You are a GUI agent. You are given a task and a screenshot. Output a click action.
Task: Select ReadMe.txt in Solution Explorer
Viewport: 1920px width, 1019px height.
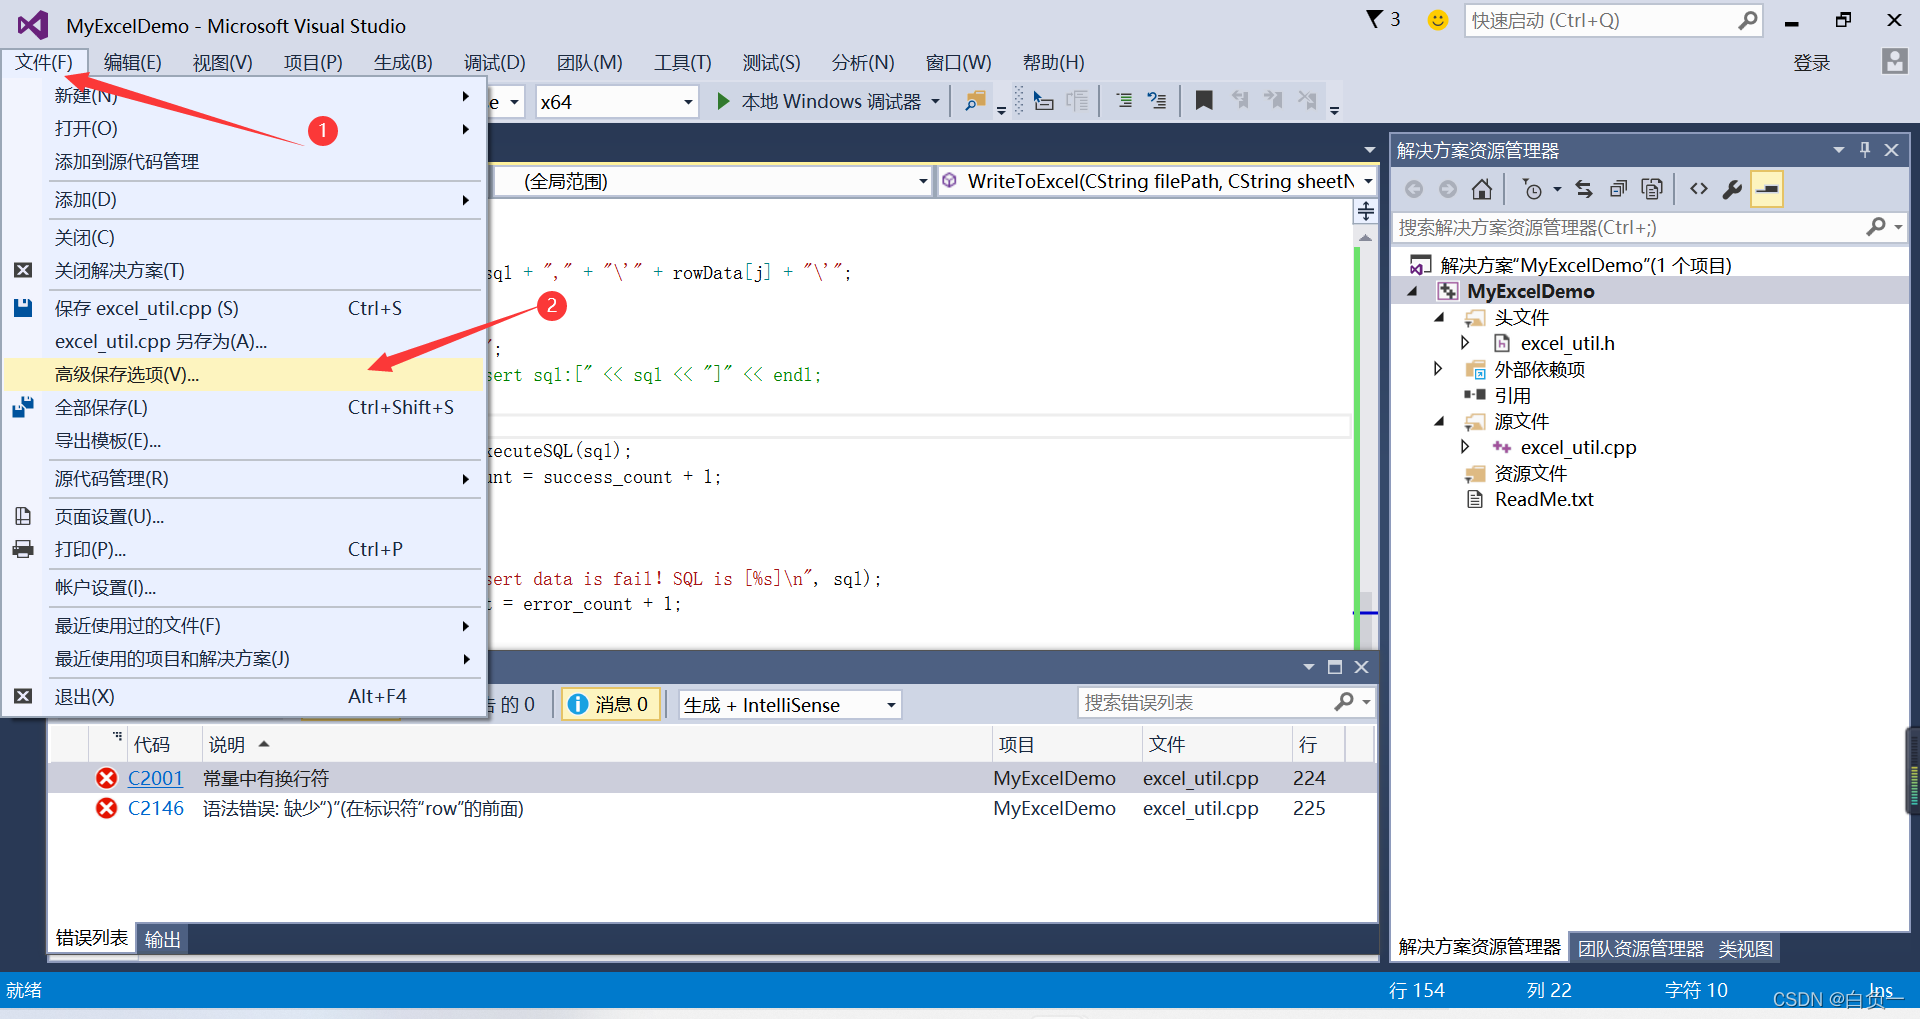(x=1543, y=499)
